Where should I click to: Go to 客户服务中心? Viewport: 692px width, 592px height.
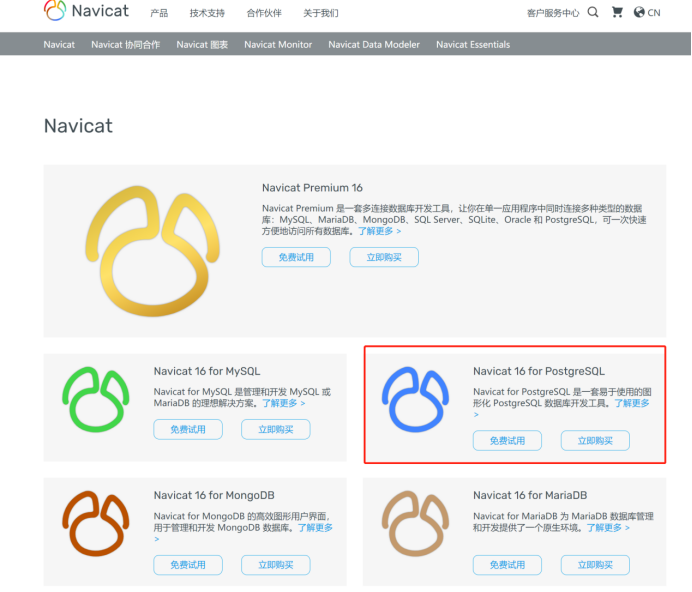pos(553,13)
